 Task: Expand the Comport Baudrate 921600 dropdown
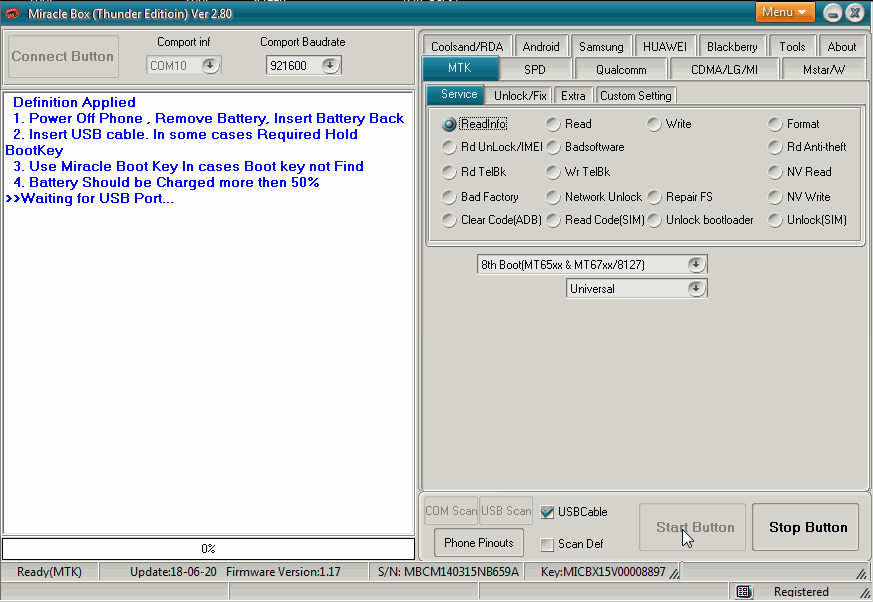pos(330,65)
